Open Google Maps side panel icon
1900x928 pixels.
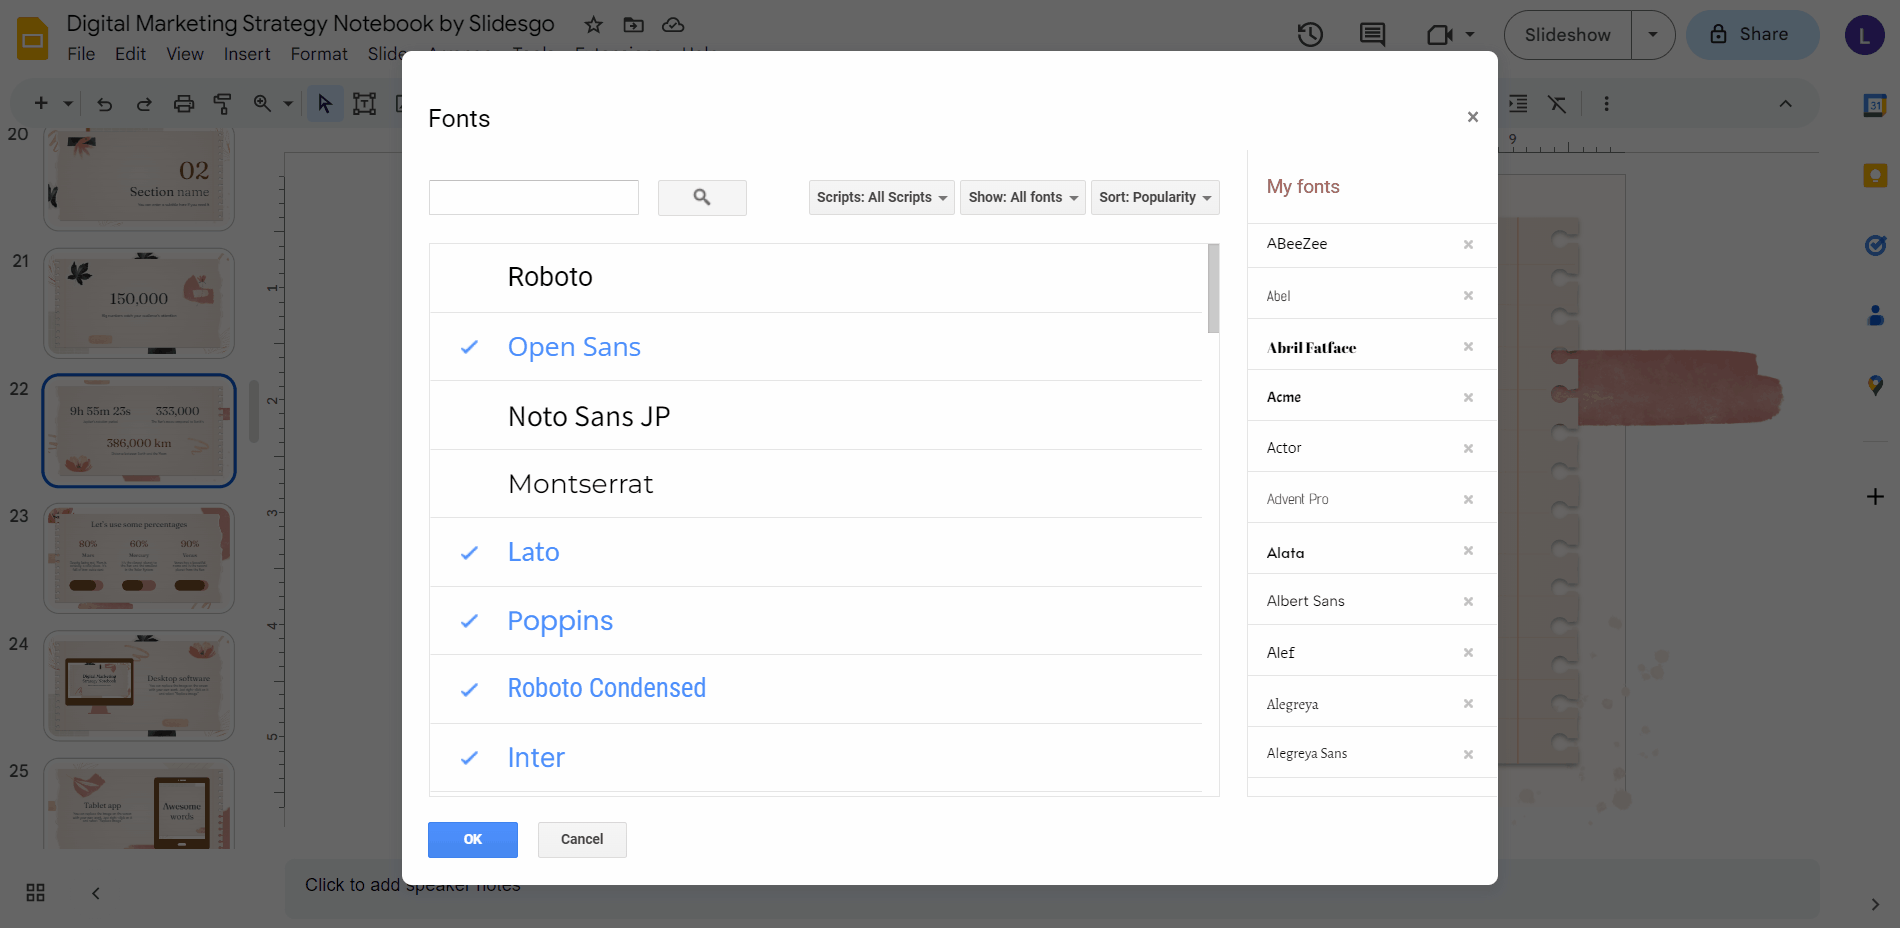pyautogui.click(x=1875, y=385)
